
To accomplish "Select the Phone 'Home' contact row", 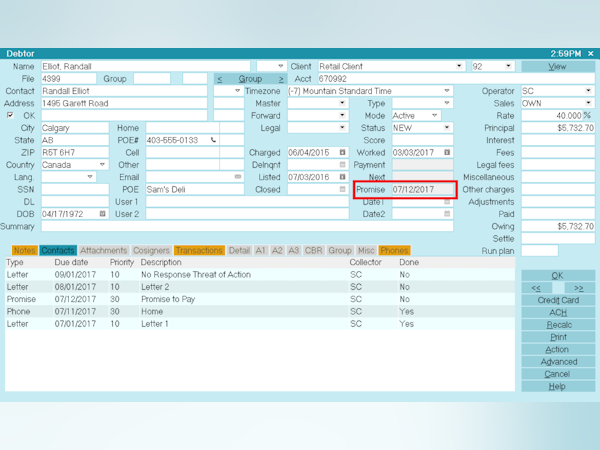I will (x=260, y=311).
